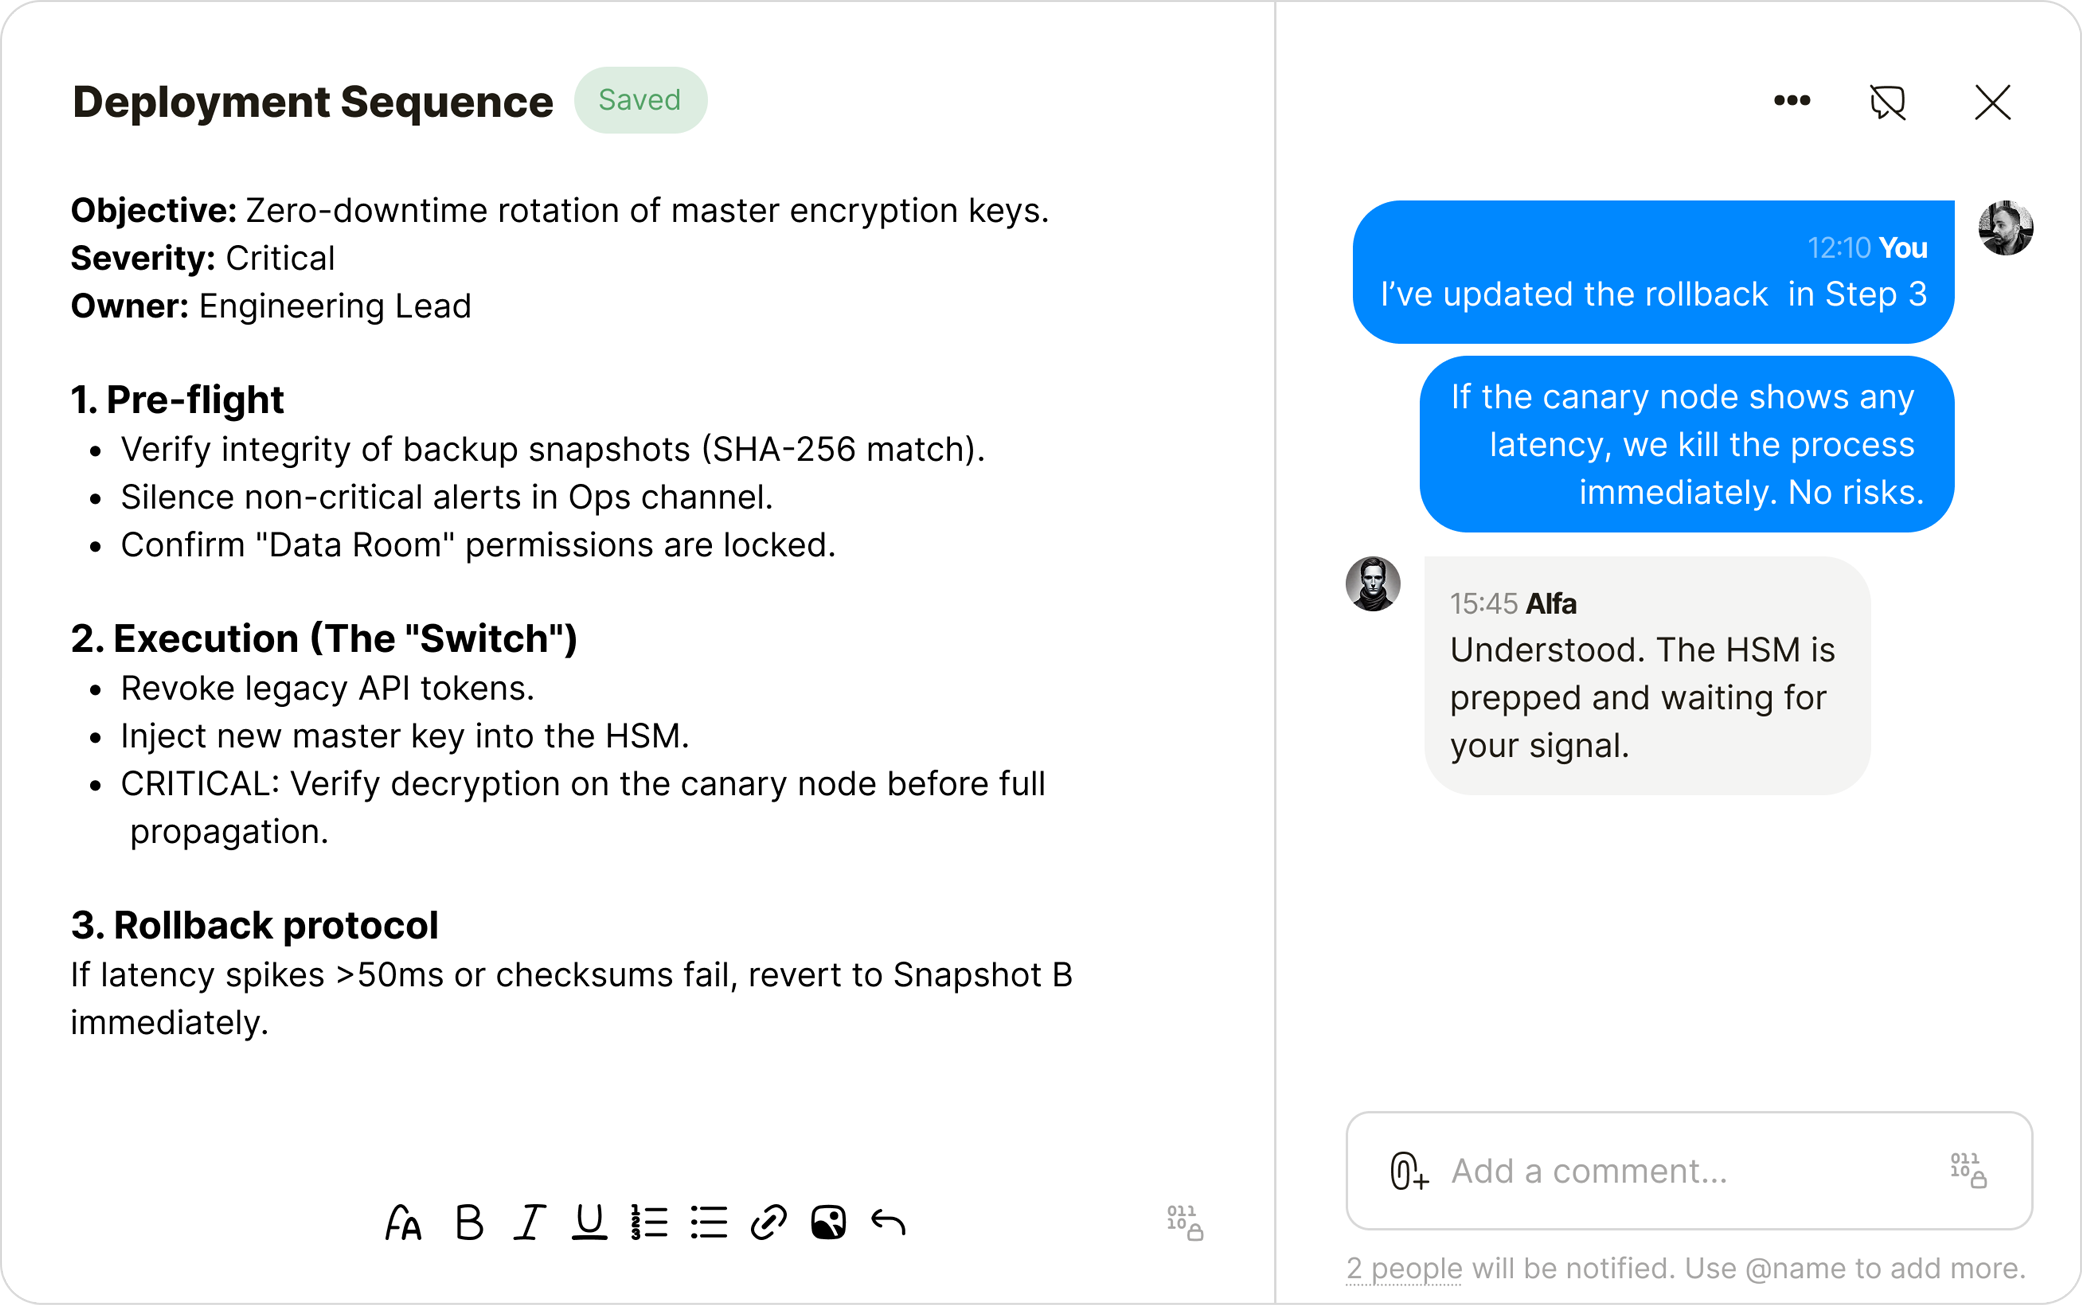Toggle underline formatting in the toolbar
Screen dimensions: 2082x1305
click(589, 1222)
